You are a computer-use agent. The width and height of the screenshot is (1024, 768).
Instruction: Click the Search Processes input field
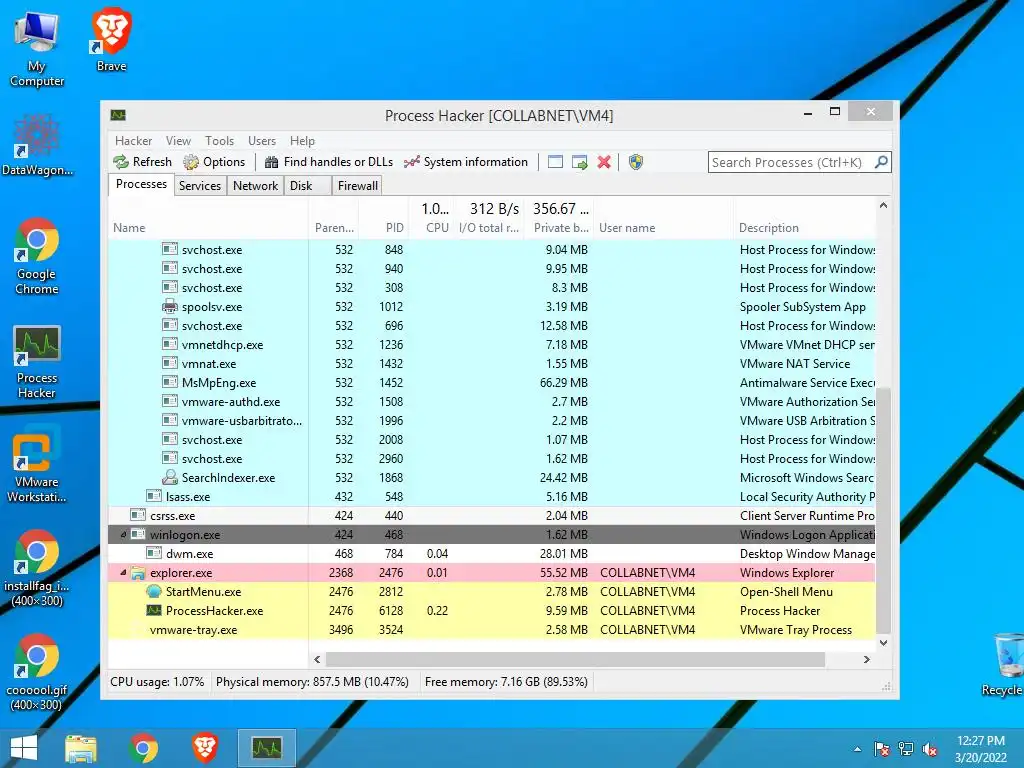coord(790,162)
